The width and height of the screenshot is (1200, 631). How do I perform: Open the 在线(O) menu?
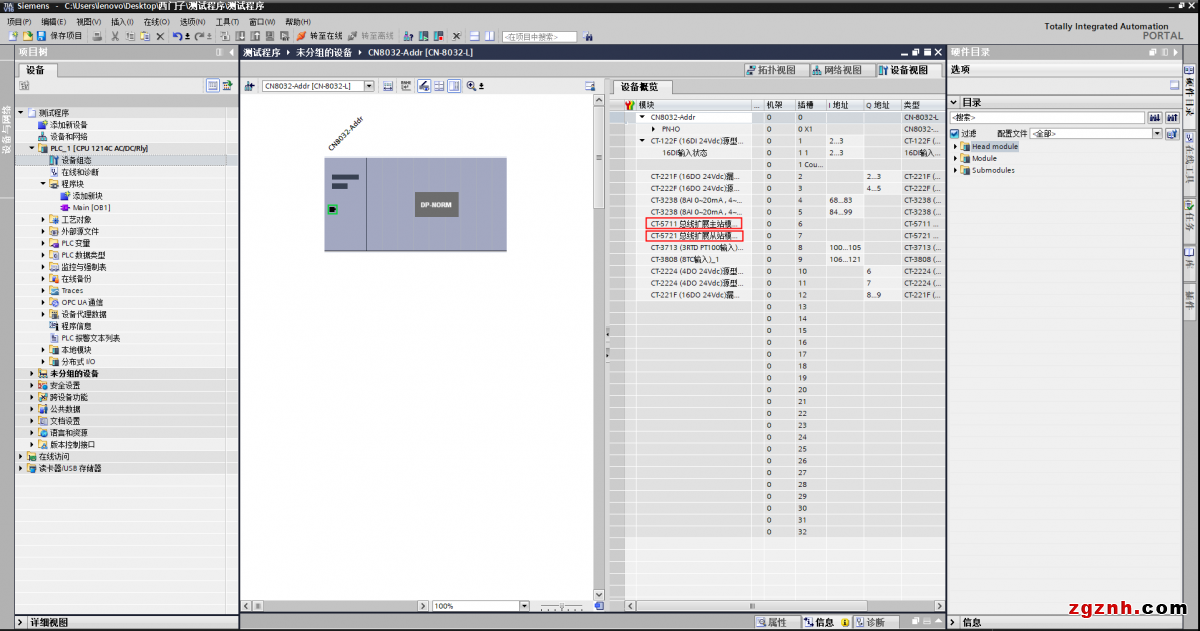point(156,21)
